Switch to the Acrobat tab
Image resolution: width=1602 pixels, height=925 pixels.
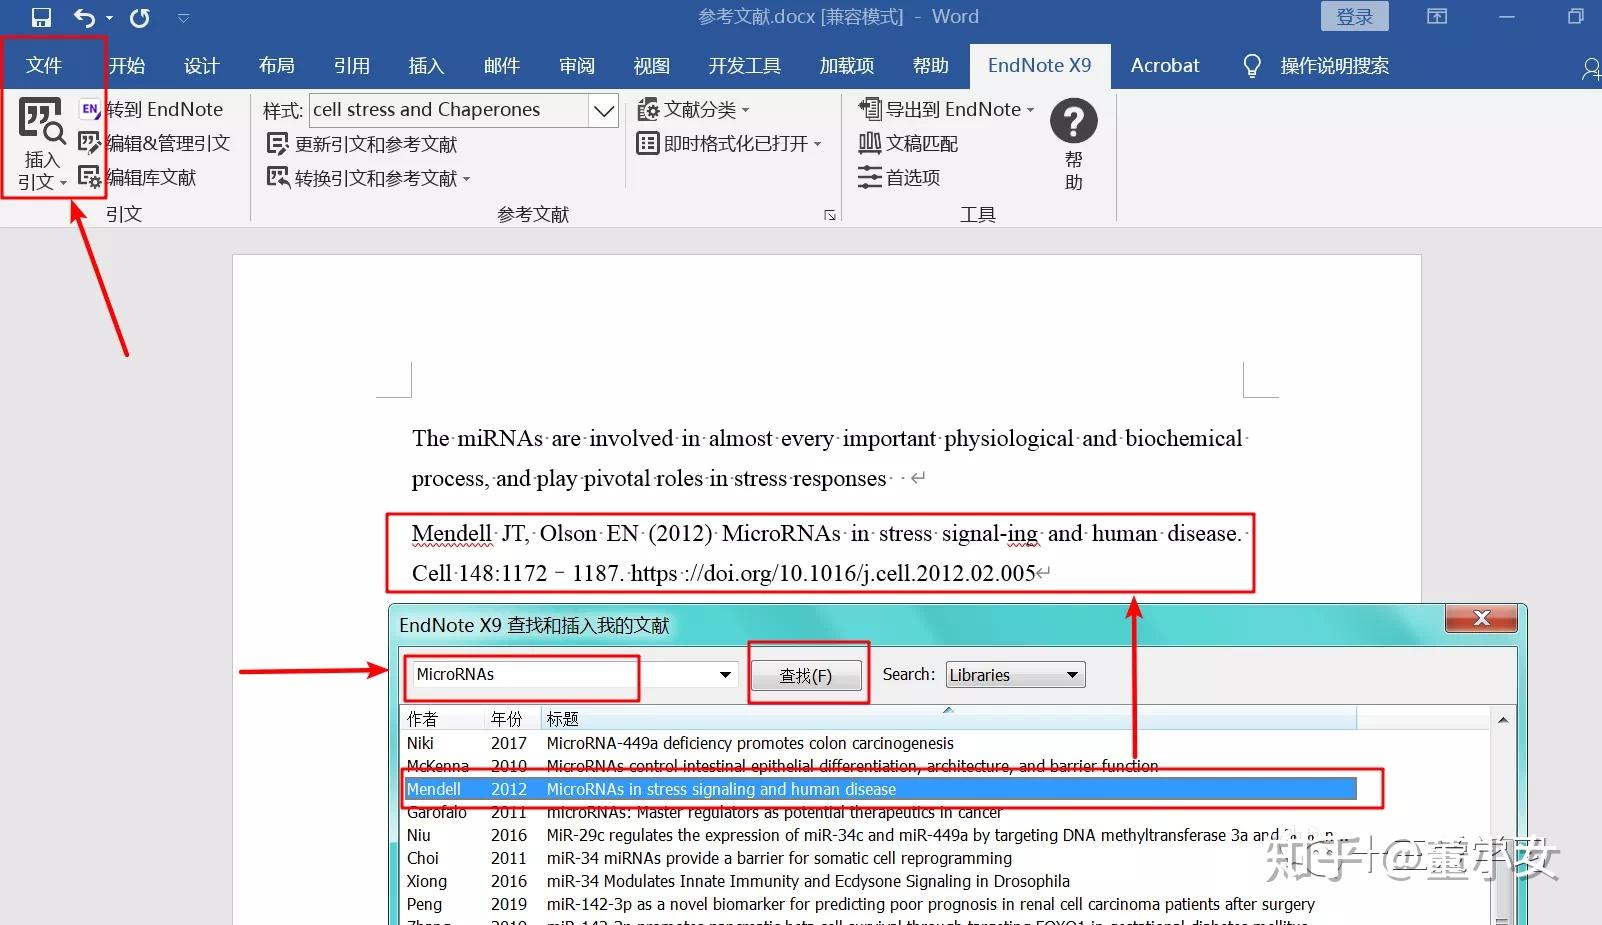point(1164,65)
